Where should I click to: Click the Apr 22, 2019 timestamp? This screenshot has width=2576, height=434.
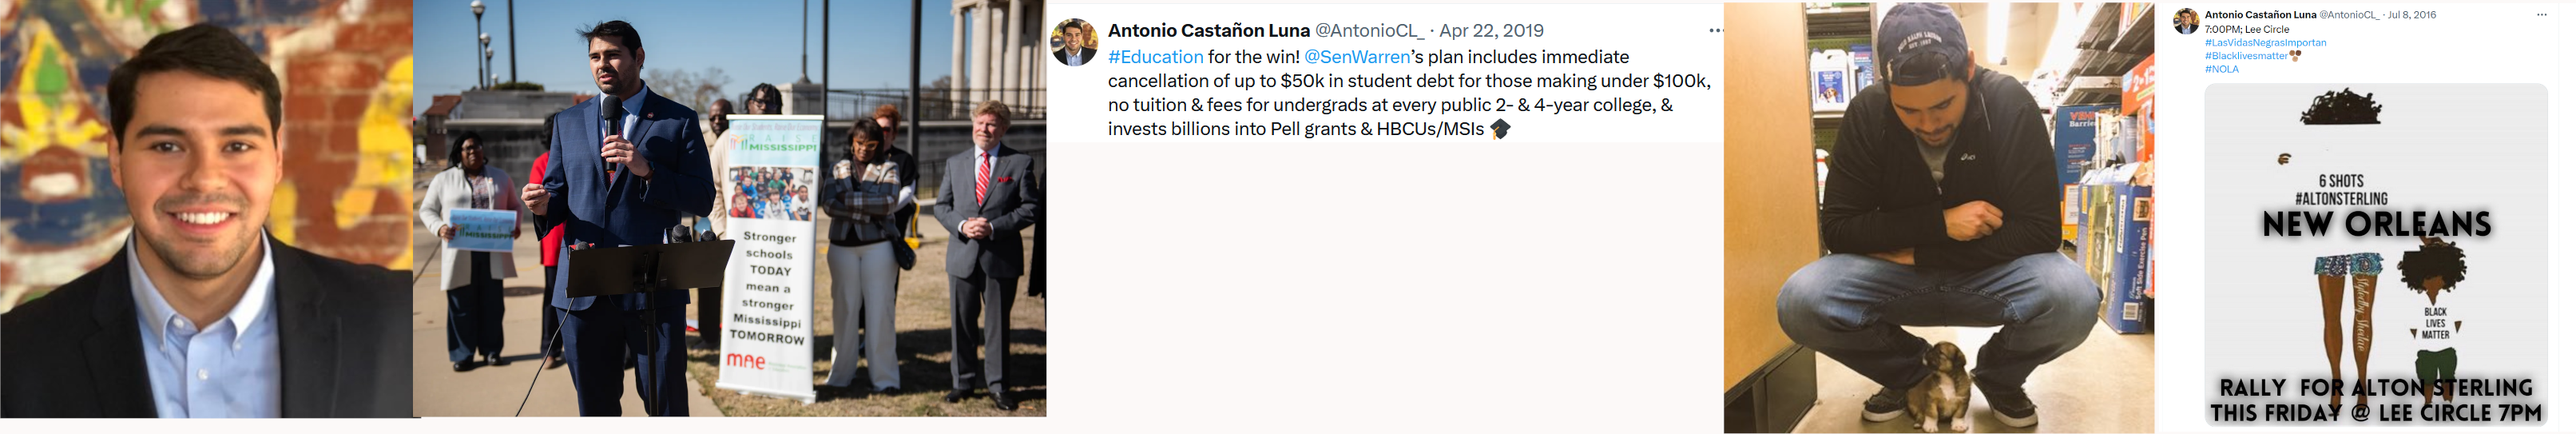[x=1491, y=31]
